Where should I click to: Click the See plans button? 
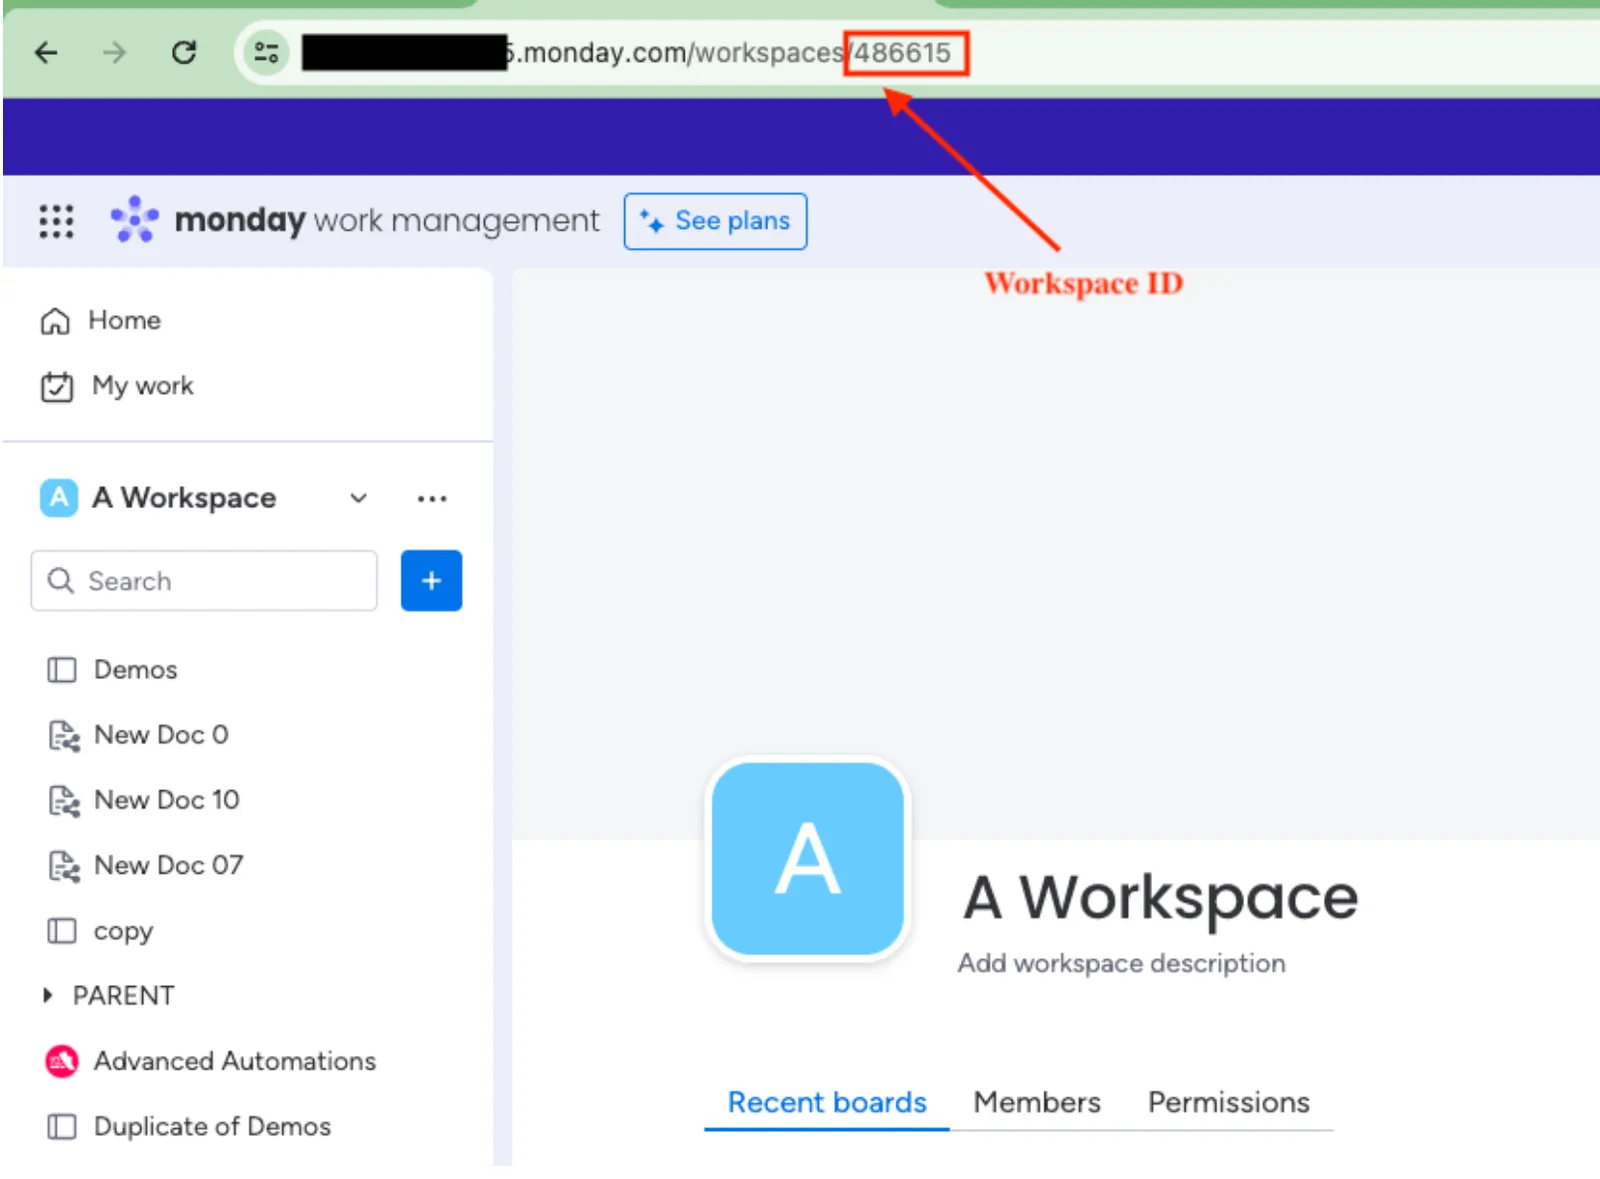715,221
